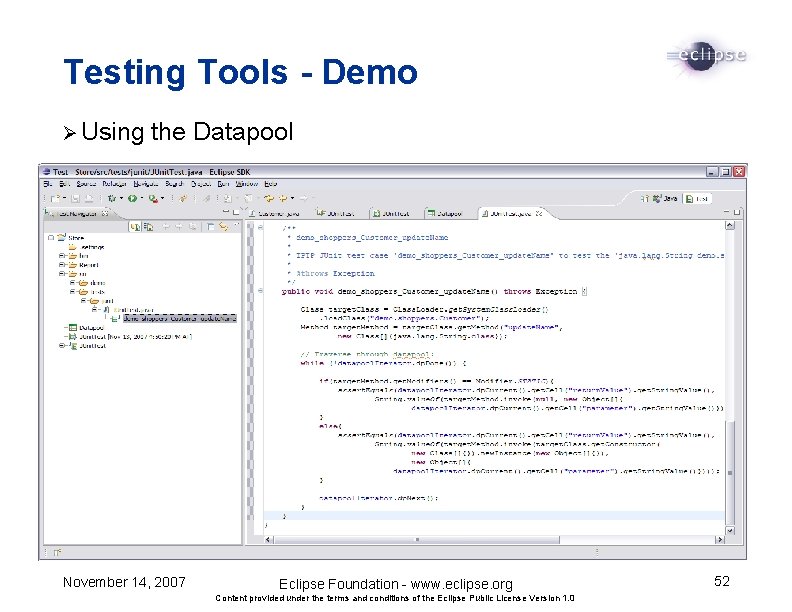Open the File menu

coord(47,184)
